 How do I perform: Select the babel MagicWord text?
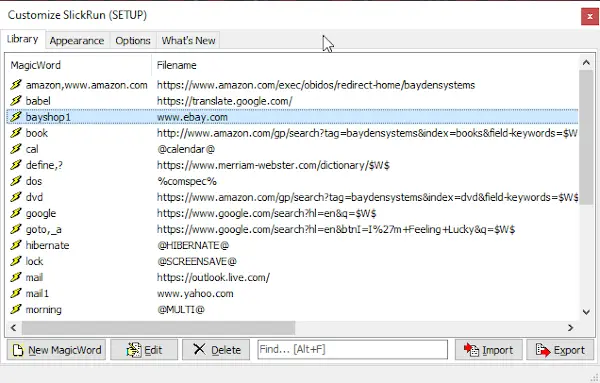[38, 101]
